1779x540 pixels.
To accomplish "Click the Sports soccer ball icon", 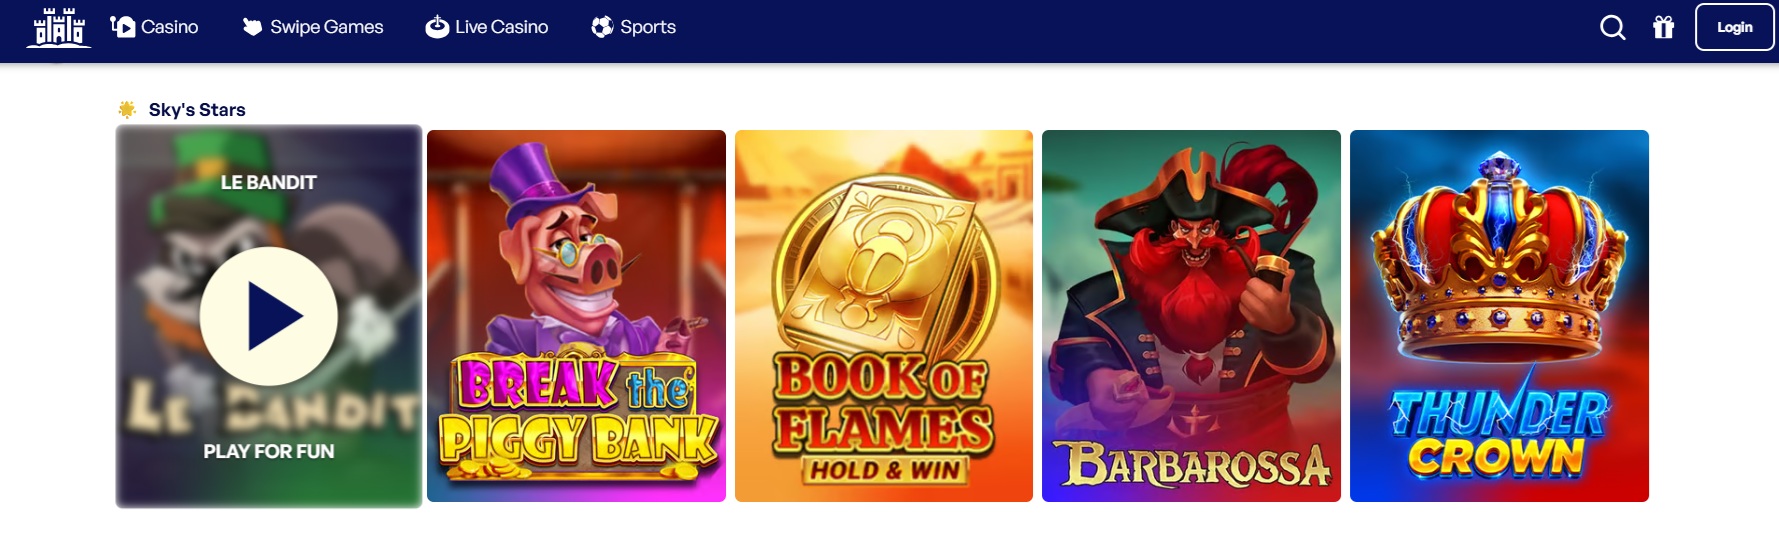I will click(x=602, y=27).
